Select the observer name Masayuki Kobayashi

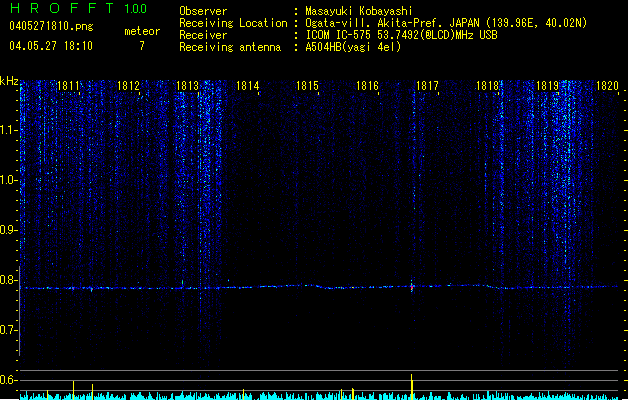click(x=359, y=11)
